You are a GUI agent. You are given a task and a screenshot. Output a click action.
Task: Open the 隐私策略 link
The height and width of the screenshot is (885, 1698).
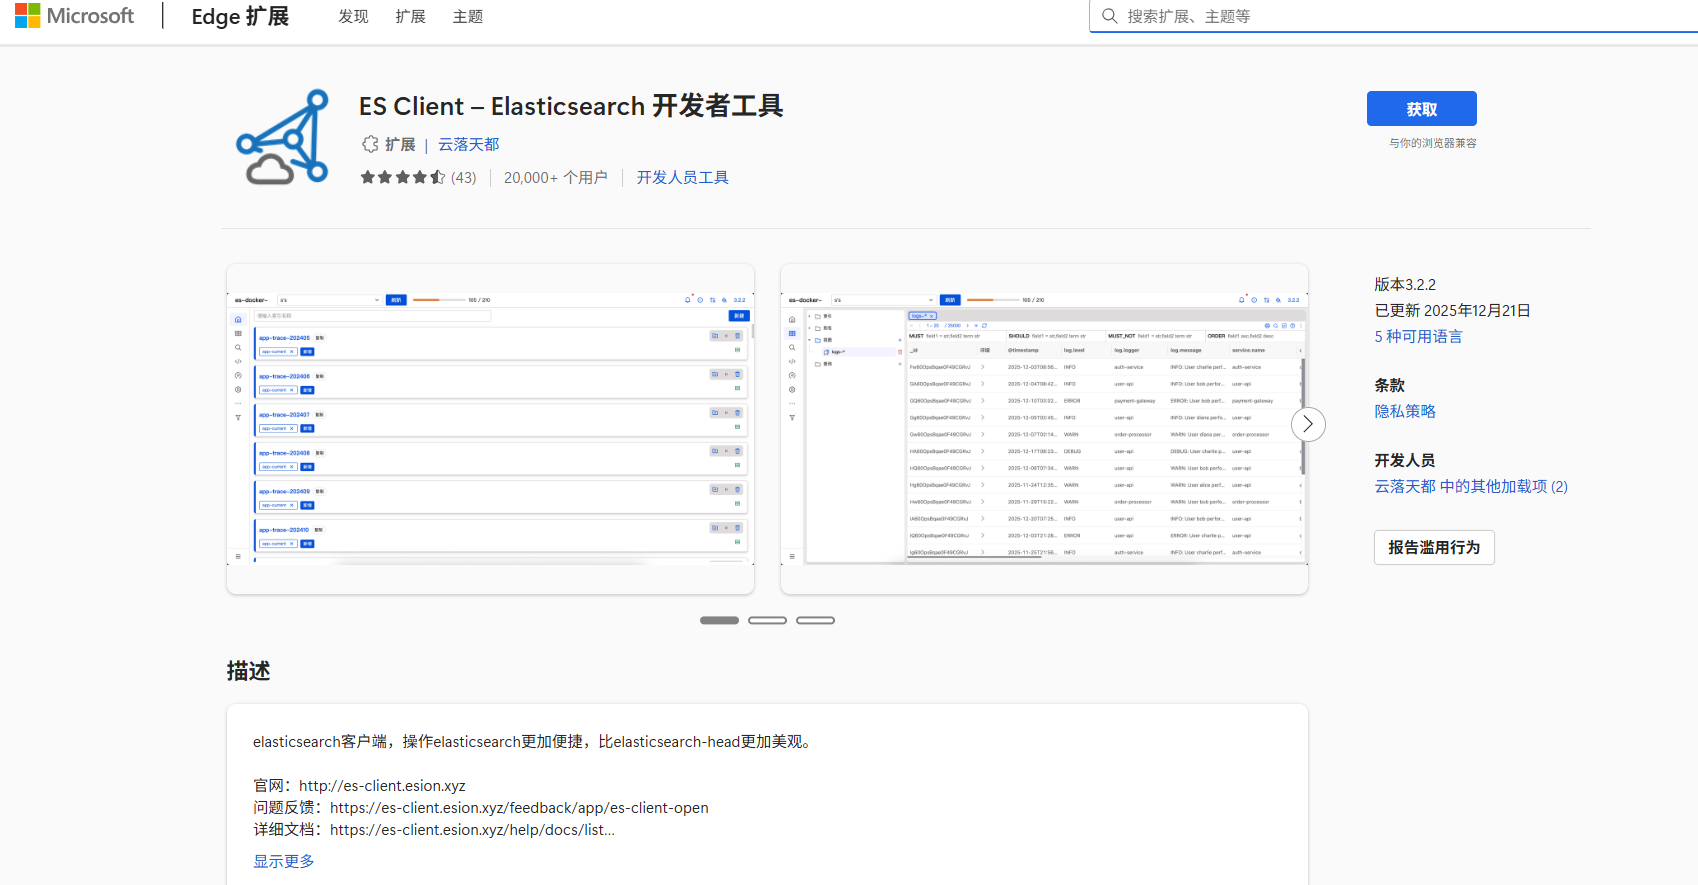tap(1405, 411)
